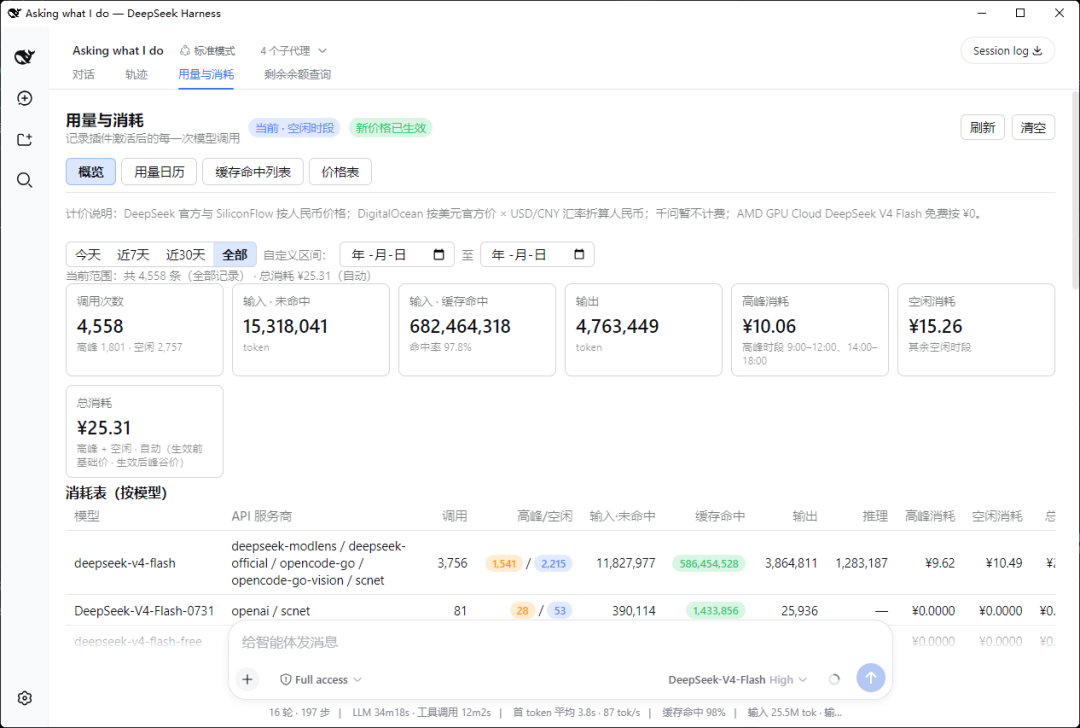Click the 给智能体发消息 message input

(560, 643)
